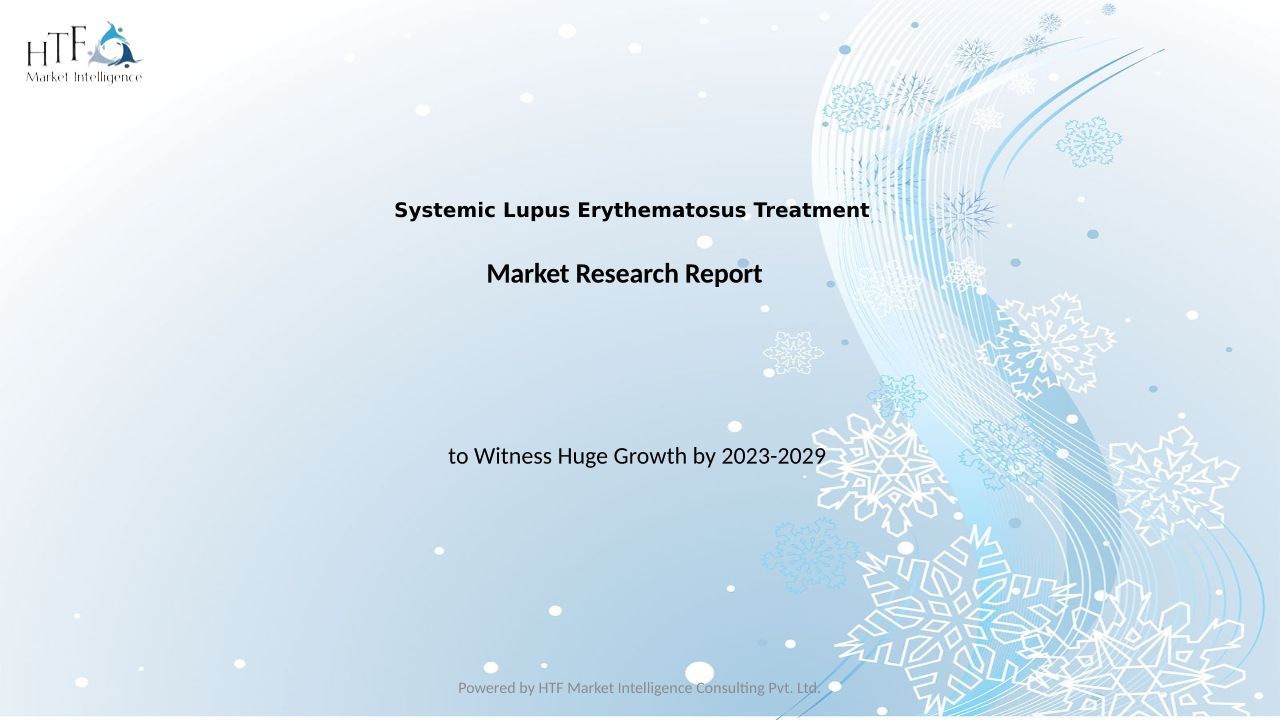Select 'to Witness Huge Growth by 2023-2029' text
This screenshot has height=720, width=1280.
point(637,456)
